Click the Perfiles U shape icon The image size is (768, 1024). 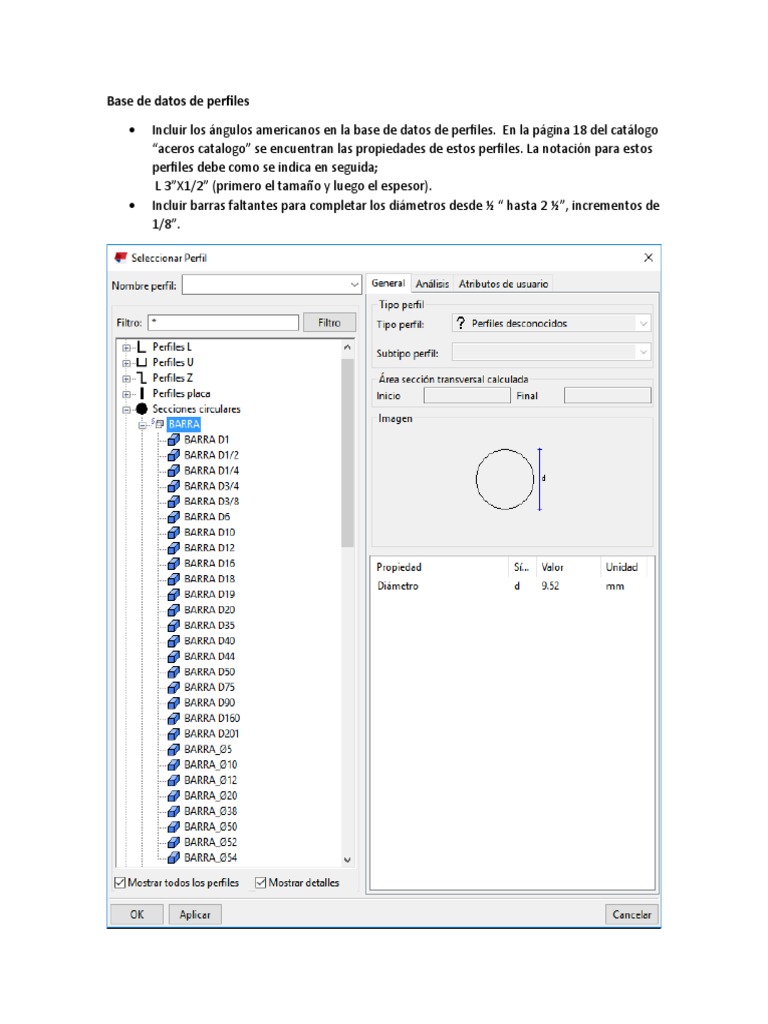141,362
